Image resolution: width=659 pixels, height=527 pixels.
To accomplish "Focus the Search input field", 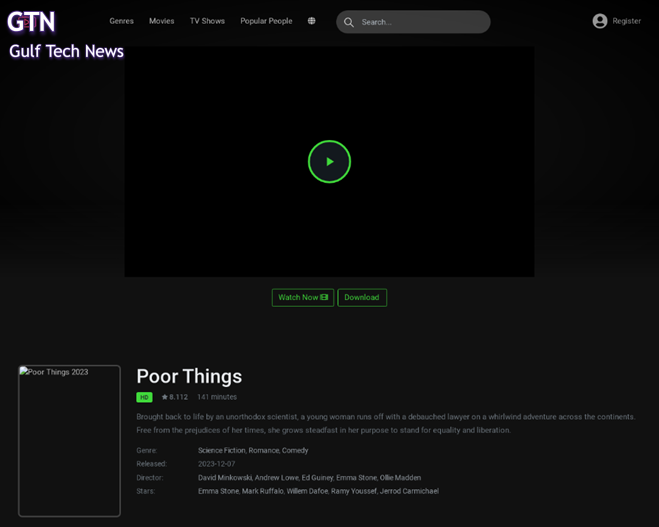I will [x=420, y=22].
